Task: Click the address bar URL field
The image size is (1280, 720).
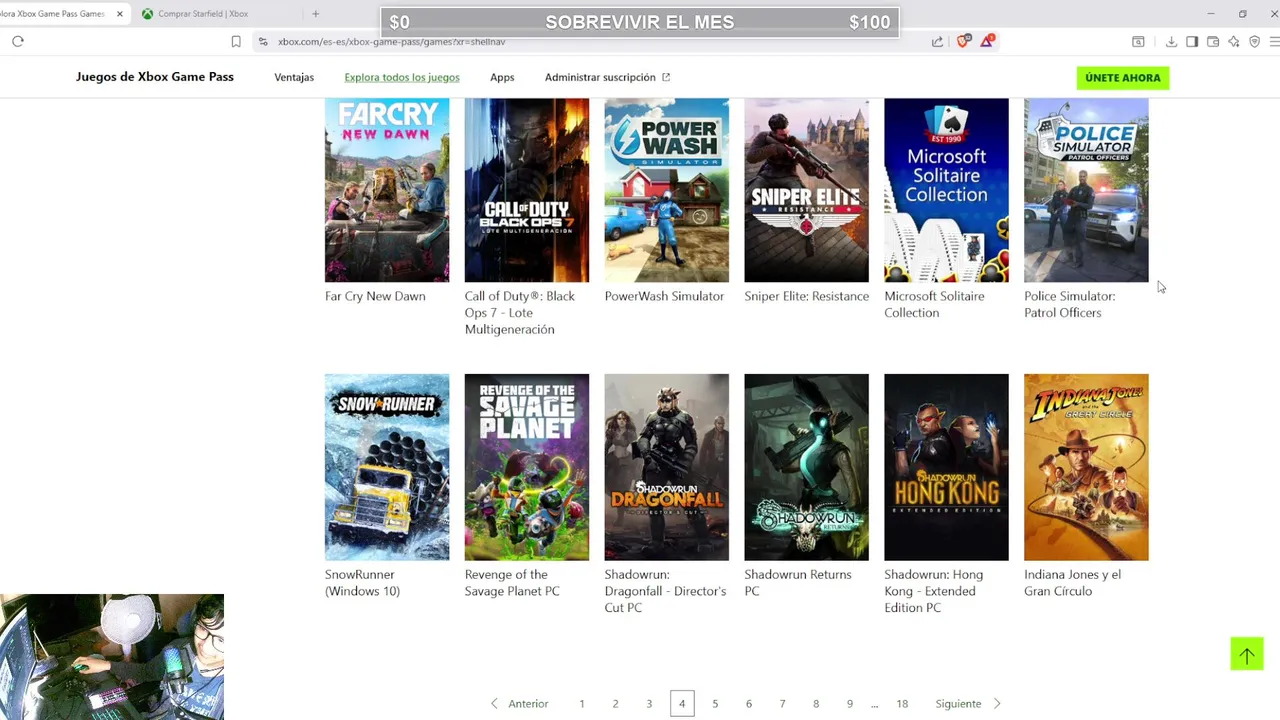Action: pos(590,41)
